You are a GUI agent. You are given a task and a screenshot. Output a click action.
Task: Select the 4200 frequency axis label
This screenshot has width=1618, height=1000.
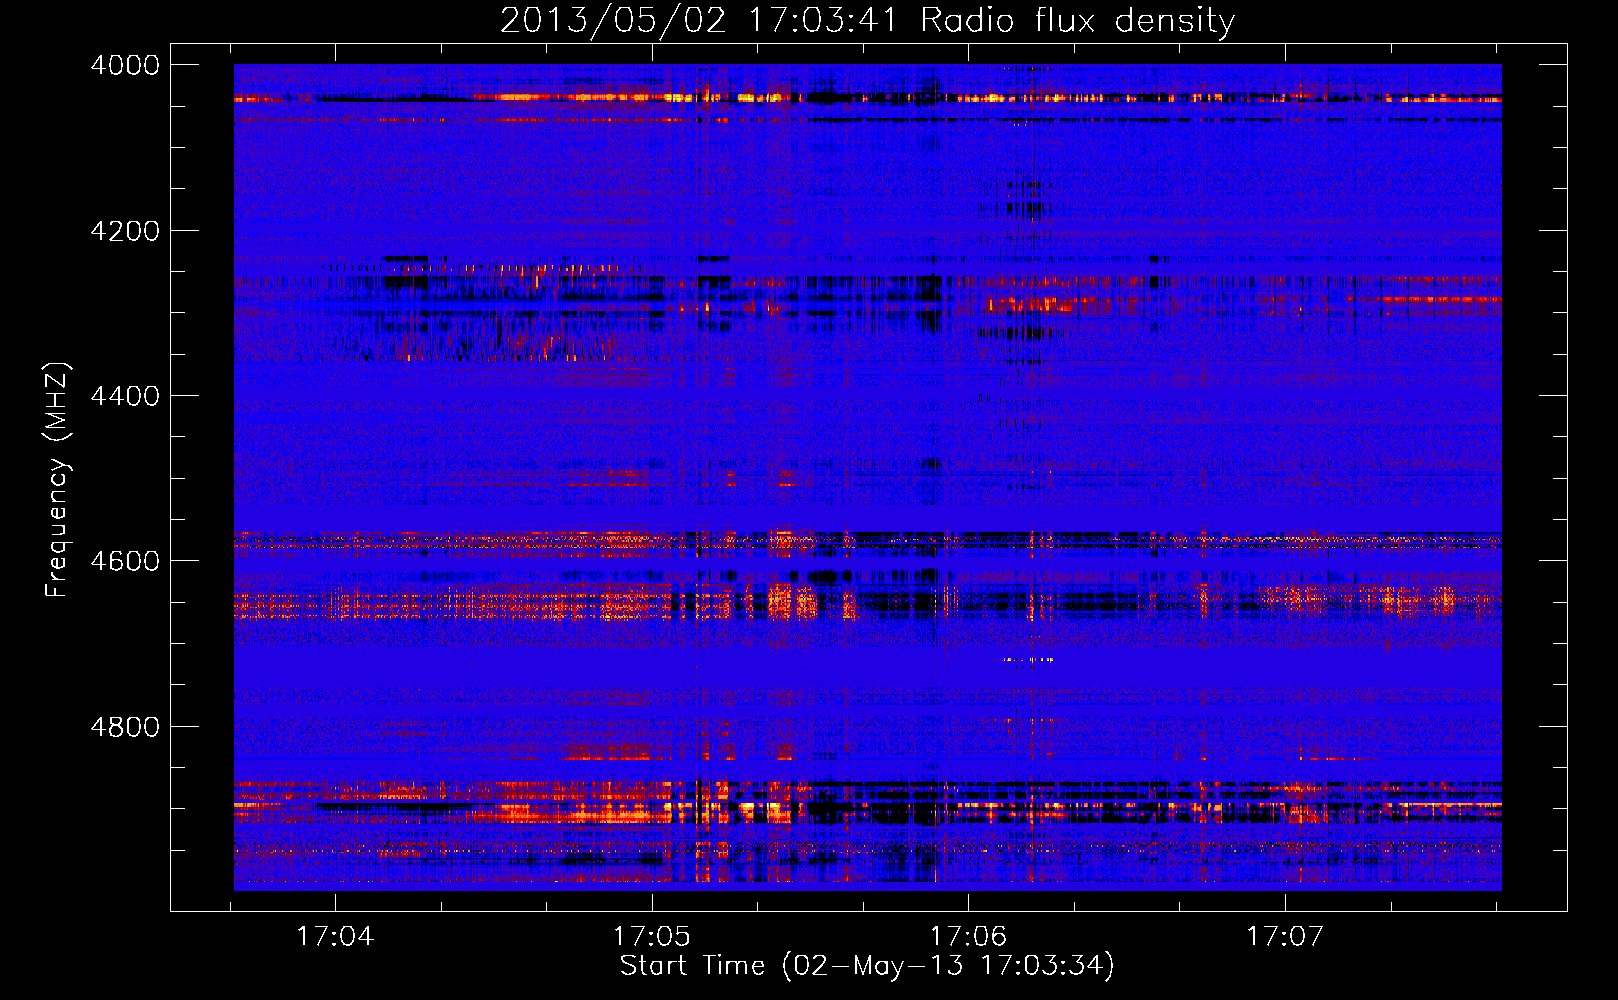(x=125, y=231)
